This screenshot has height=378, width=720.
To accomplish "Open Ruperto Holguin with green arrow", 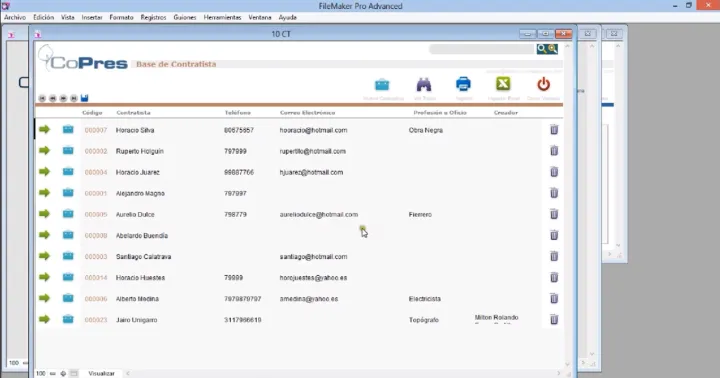I will [45, 151].
